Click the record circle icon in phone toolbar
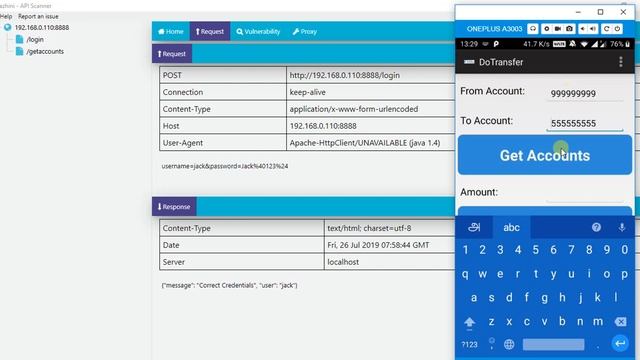This screenshot has height=360, width=640. (547, 29)
